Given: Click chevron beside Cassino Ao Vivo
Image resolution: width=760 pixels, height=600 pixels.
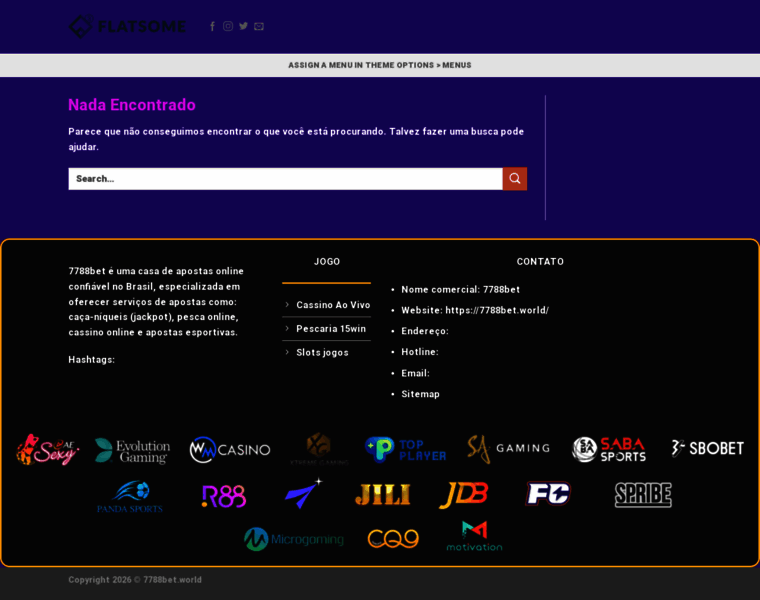Looking at the screenshot, I should click(287, 305).
